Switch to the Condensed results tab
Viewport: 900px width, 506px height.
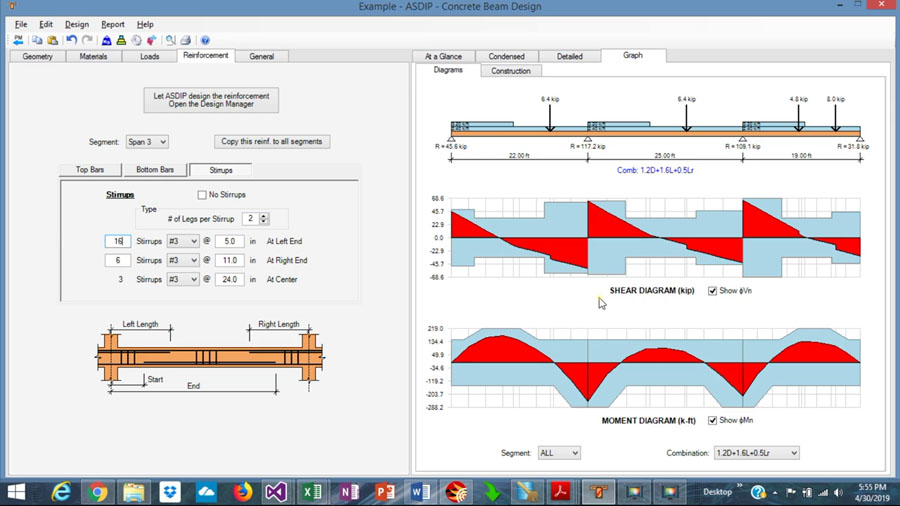pos(506,56)
